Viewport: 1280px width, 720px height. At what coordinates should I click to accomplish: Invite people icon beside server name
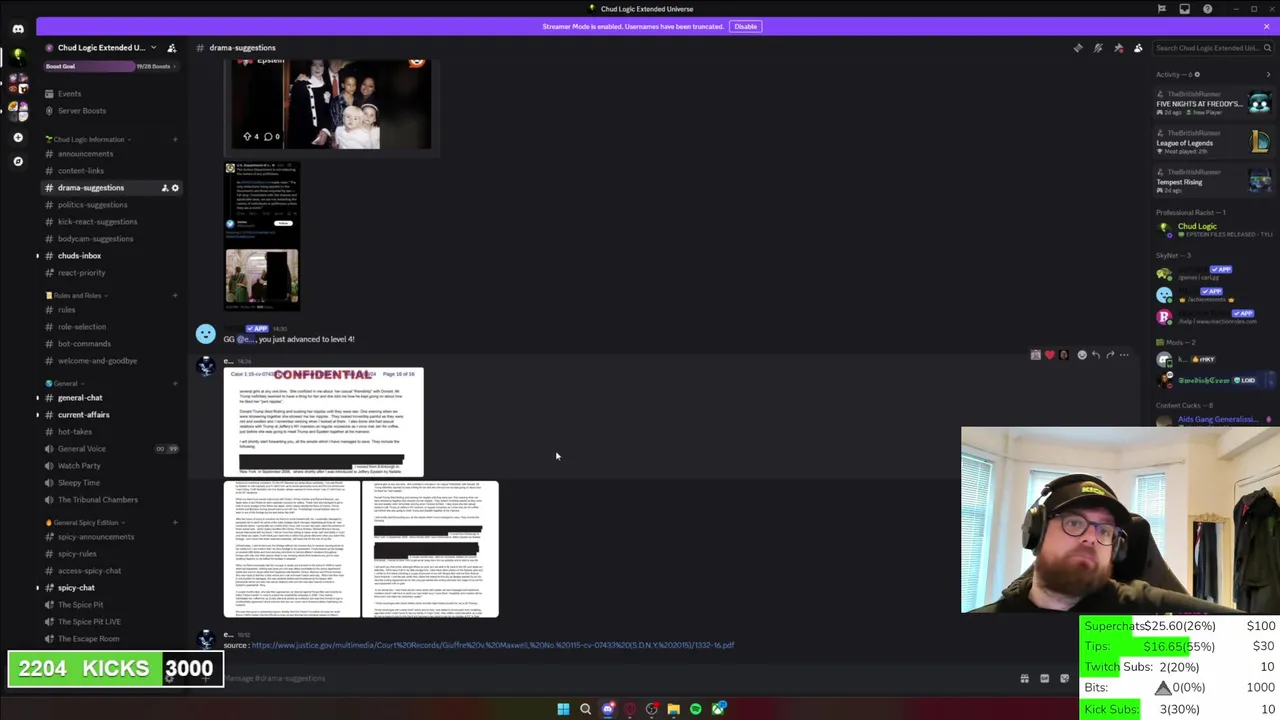click(x=171, y=48)
